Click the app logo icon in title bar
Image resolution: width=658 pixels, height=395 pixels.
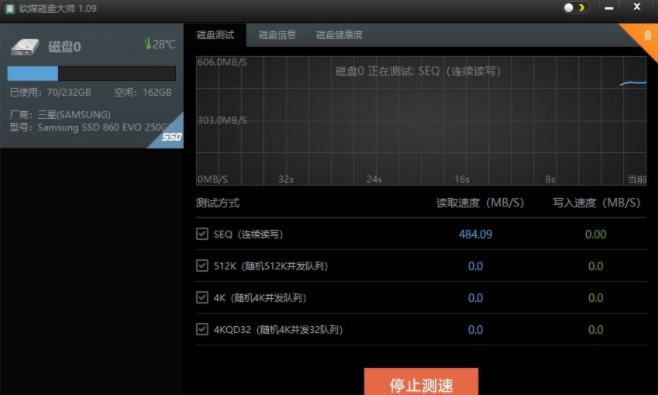(x=10, y=8)
